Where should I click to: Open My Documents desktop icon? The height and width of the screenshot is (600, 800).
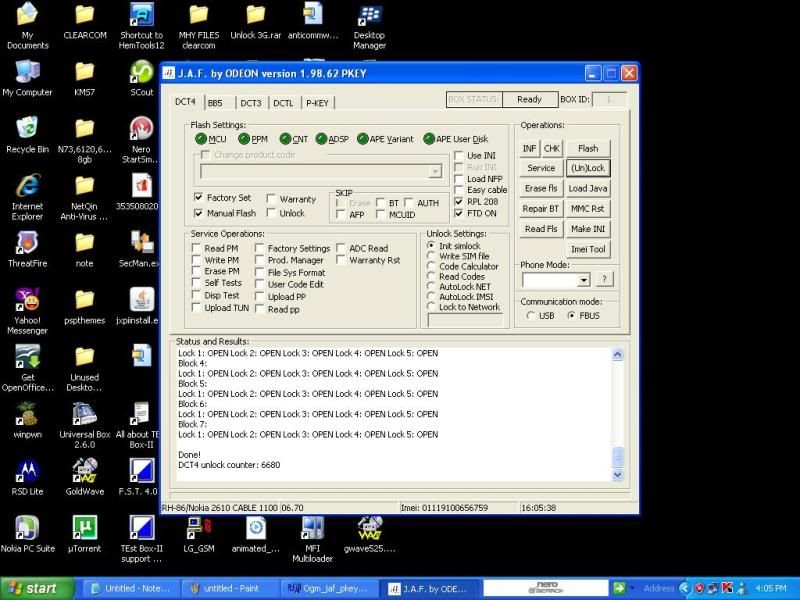pyautogui.click(x=28, y=26)
